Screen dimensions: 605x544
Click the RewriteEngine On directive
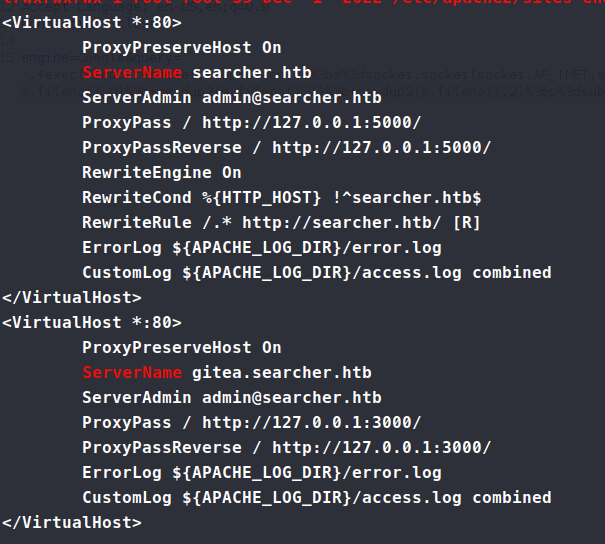[x=161, y=172]
